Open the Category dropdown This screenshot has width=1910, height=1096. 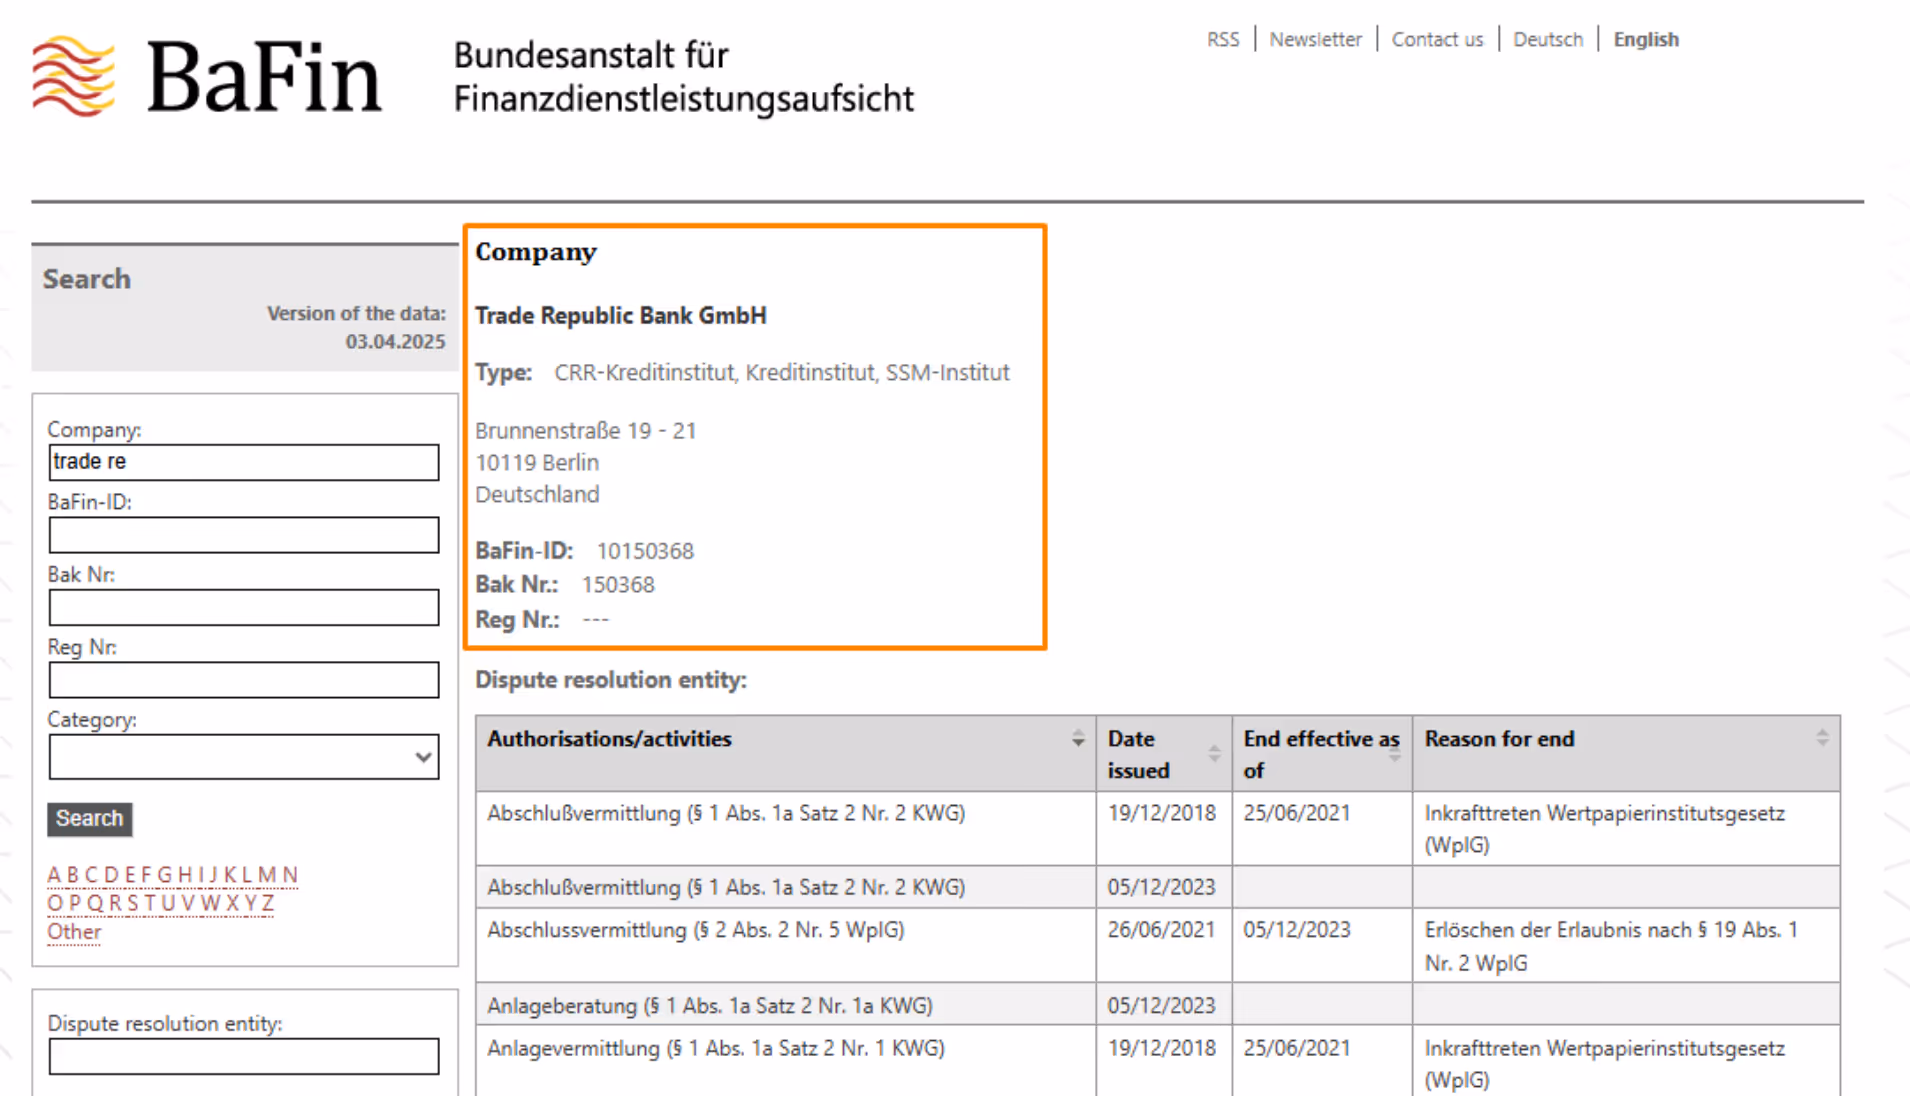(244, 757)
